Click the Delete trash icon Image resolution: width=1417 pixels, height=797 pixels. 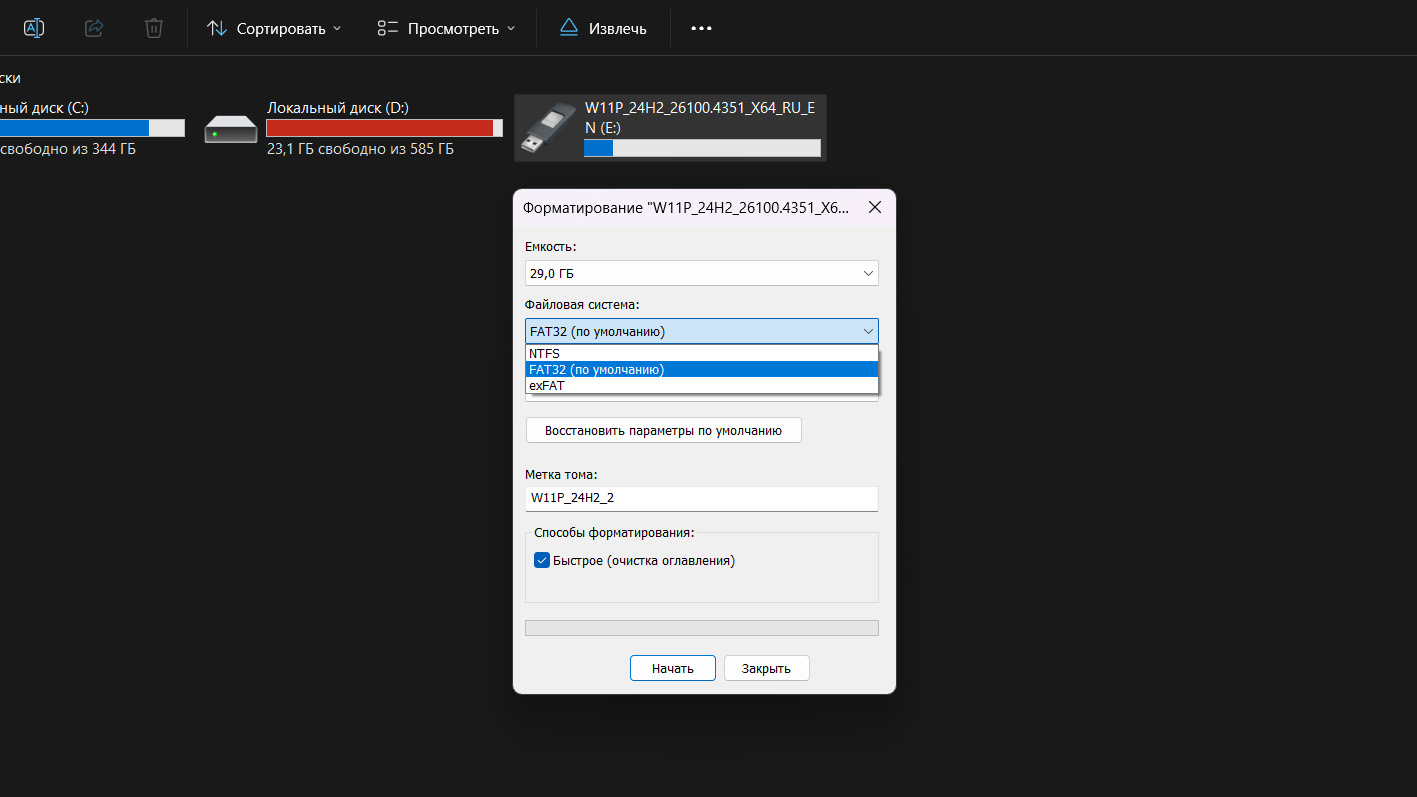(x=154, y=28)
